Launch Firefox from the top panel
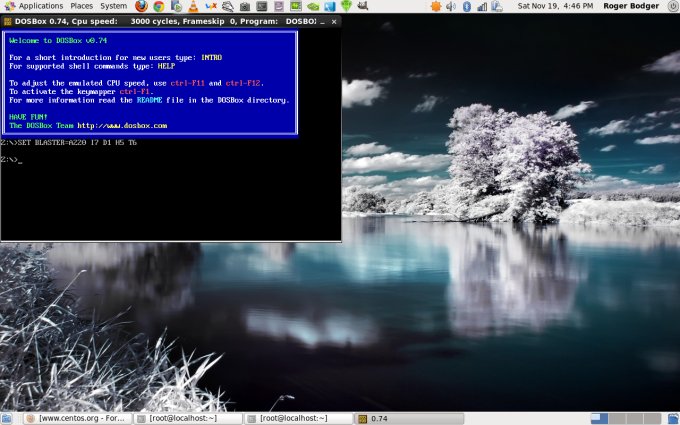This screenshot has width=680, height=425. tap(141, 6)
